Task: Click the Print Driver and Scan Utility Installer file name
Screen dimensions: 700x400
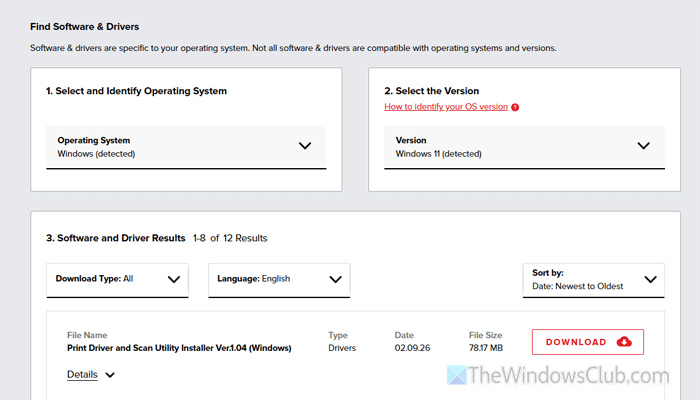Action: click(179, 348)
